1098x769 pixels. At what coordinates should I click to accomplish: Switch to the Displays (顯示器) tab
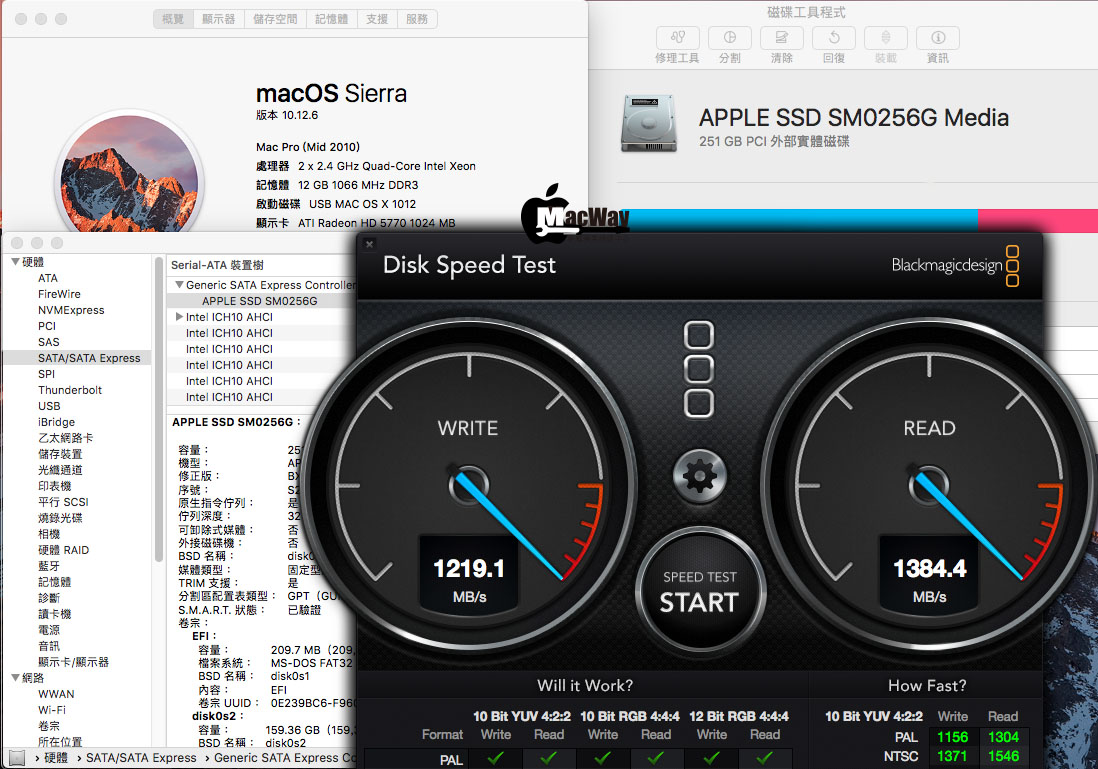coord(218,19)
